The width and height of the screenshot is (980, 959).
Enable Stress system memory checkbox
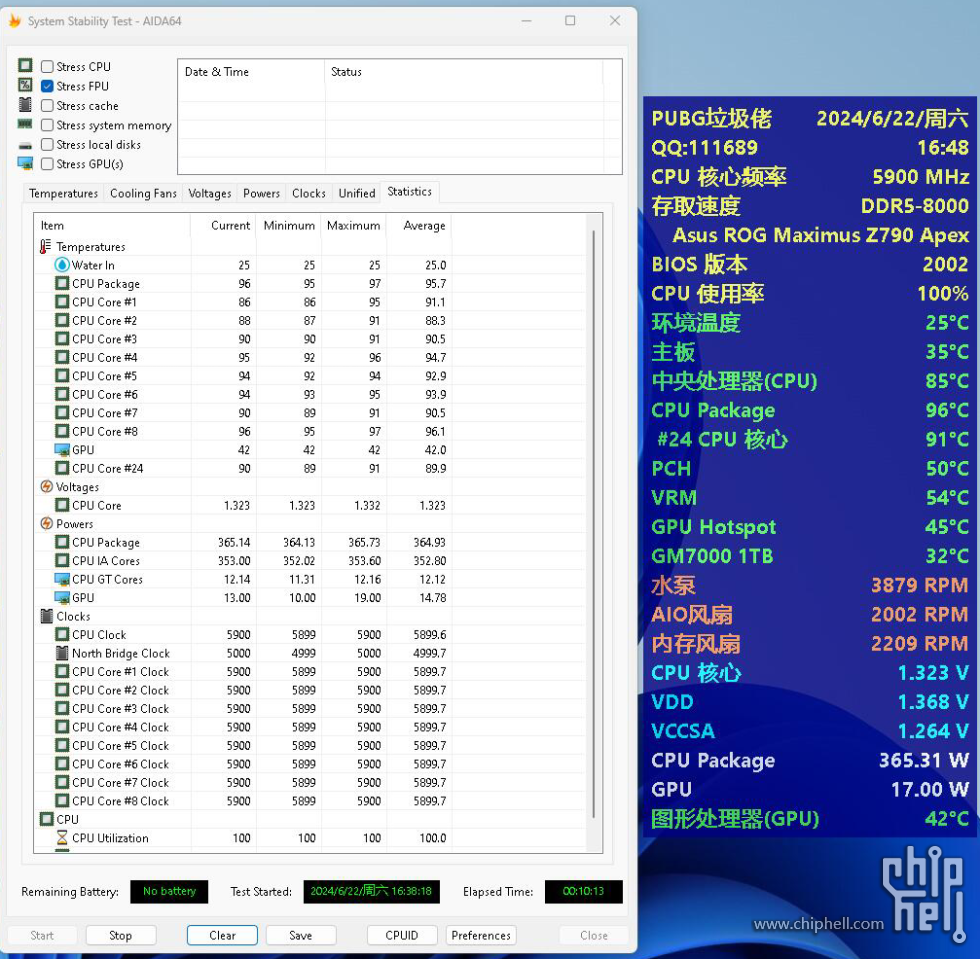pos(47,125)
